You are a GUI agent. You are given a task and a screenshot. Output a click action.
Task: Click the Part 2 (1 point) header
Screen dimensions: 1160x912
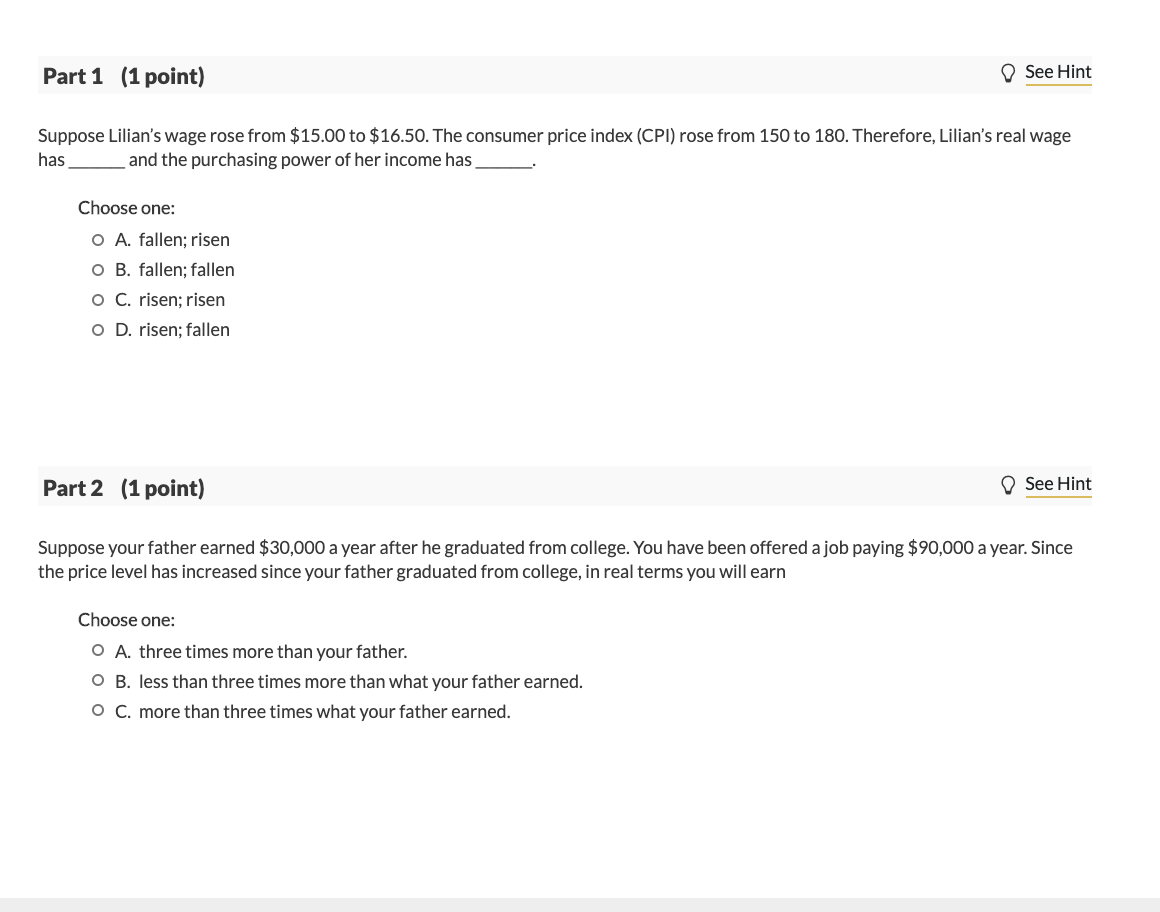point(123,488)
